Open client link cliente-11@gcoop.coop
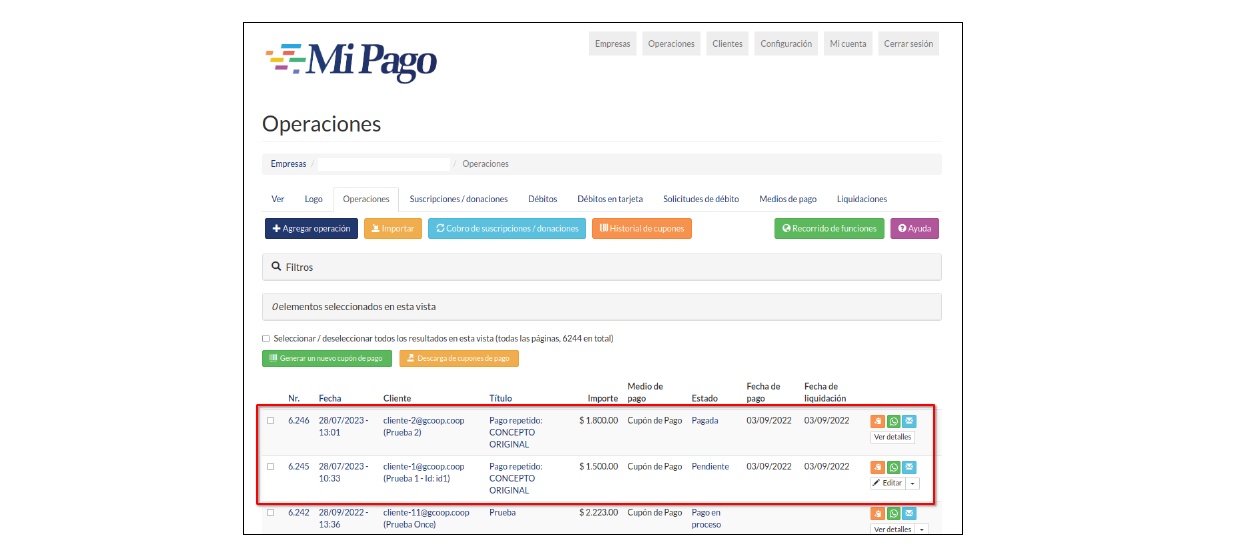The width and height of the screenshot is (1242, 557). point(426,513)
